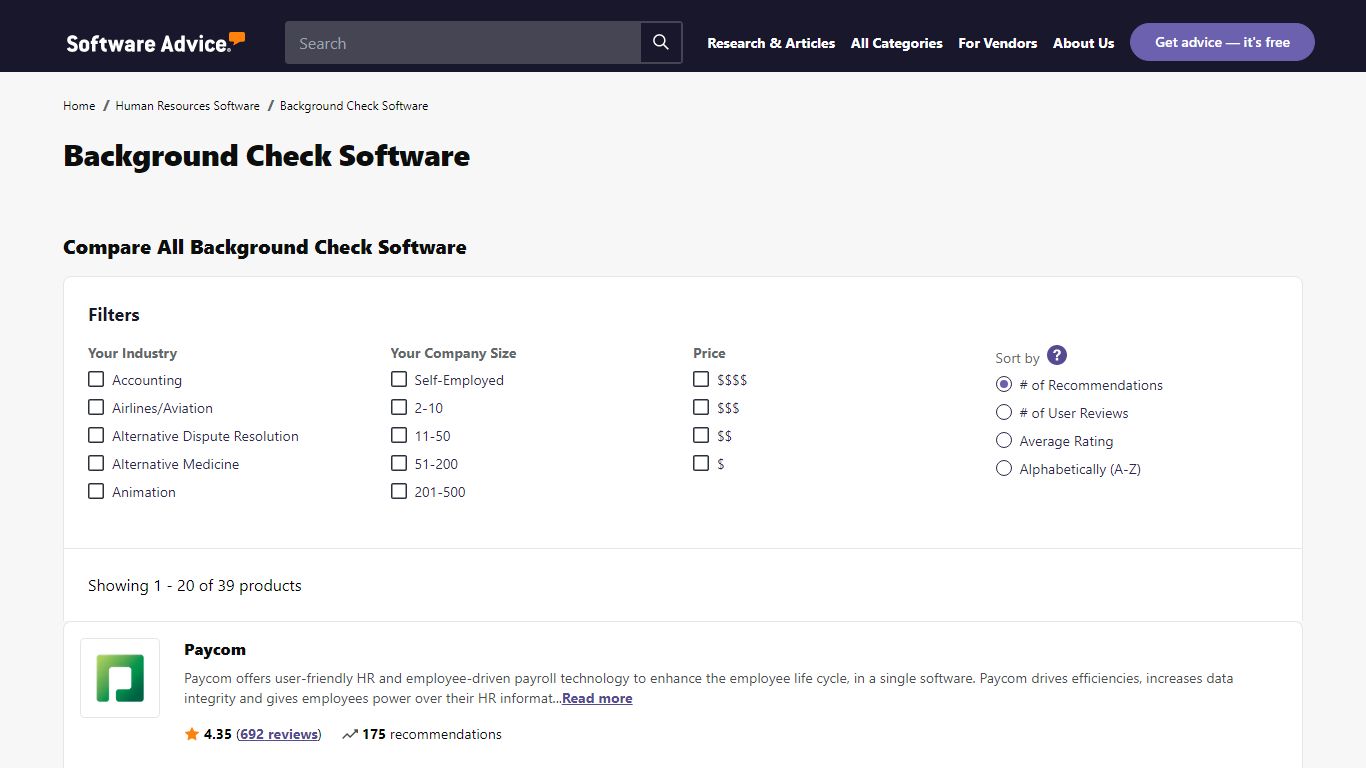Image resolution: width=1366 pixels, height=768 pixels.
Task: Check the Alternative Medicine filter
Action: [96, 463]
